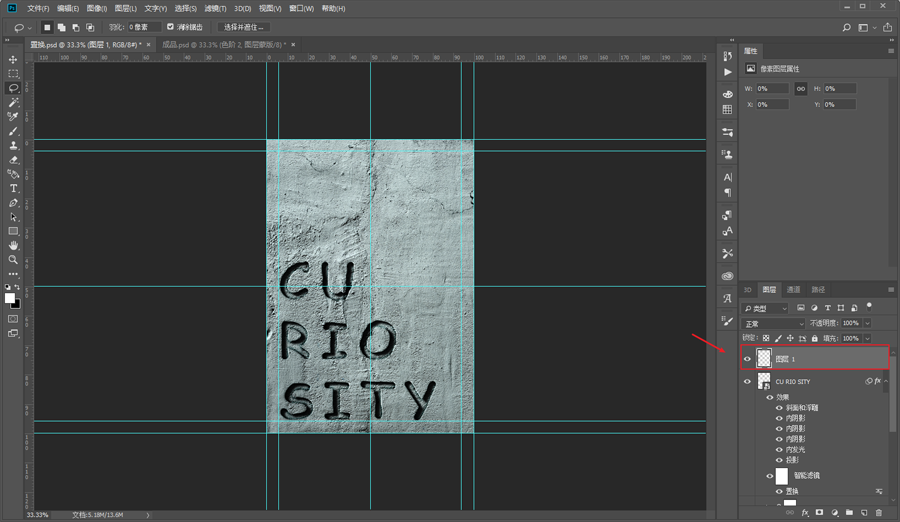Select the Rectangular Marquee tool

(x=13, y=74)
